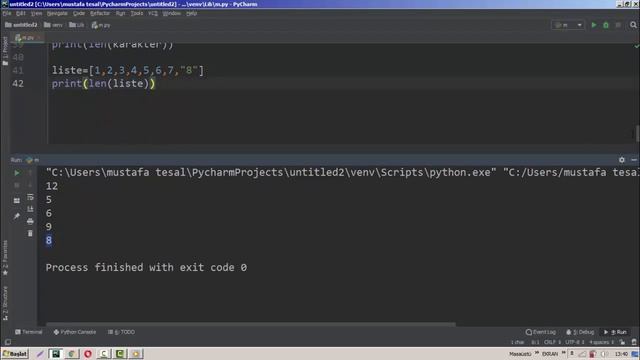Click the status bar icon after the lock
640x360 pixels.
pos(634,342)
